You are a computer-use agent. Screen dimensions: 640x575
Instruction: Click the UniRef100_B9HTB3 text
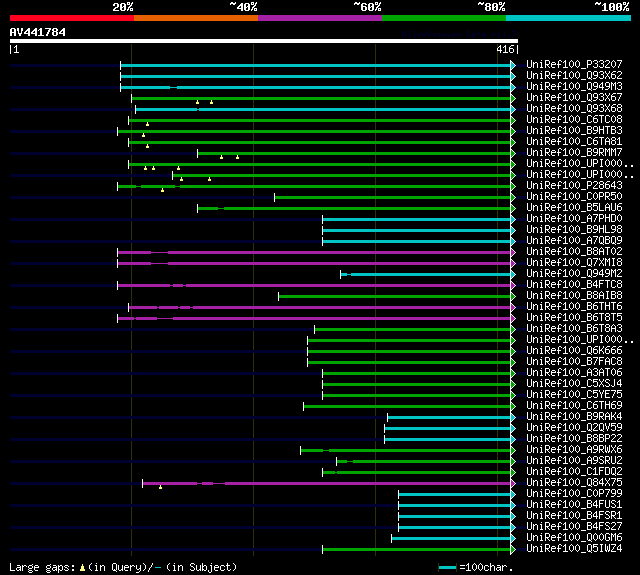pos(574,131)
